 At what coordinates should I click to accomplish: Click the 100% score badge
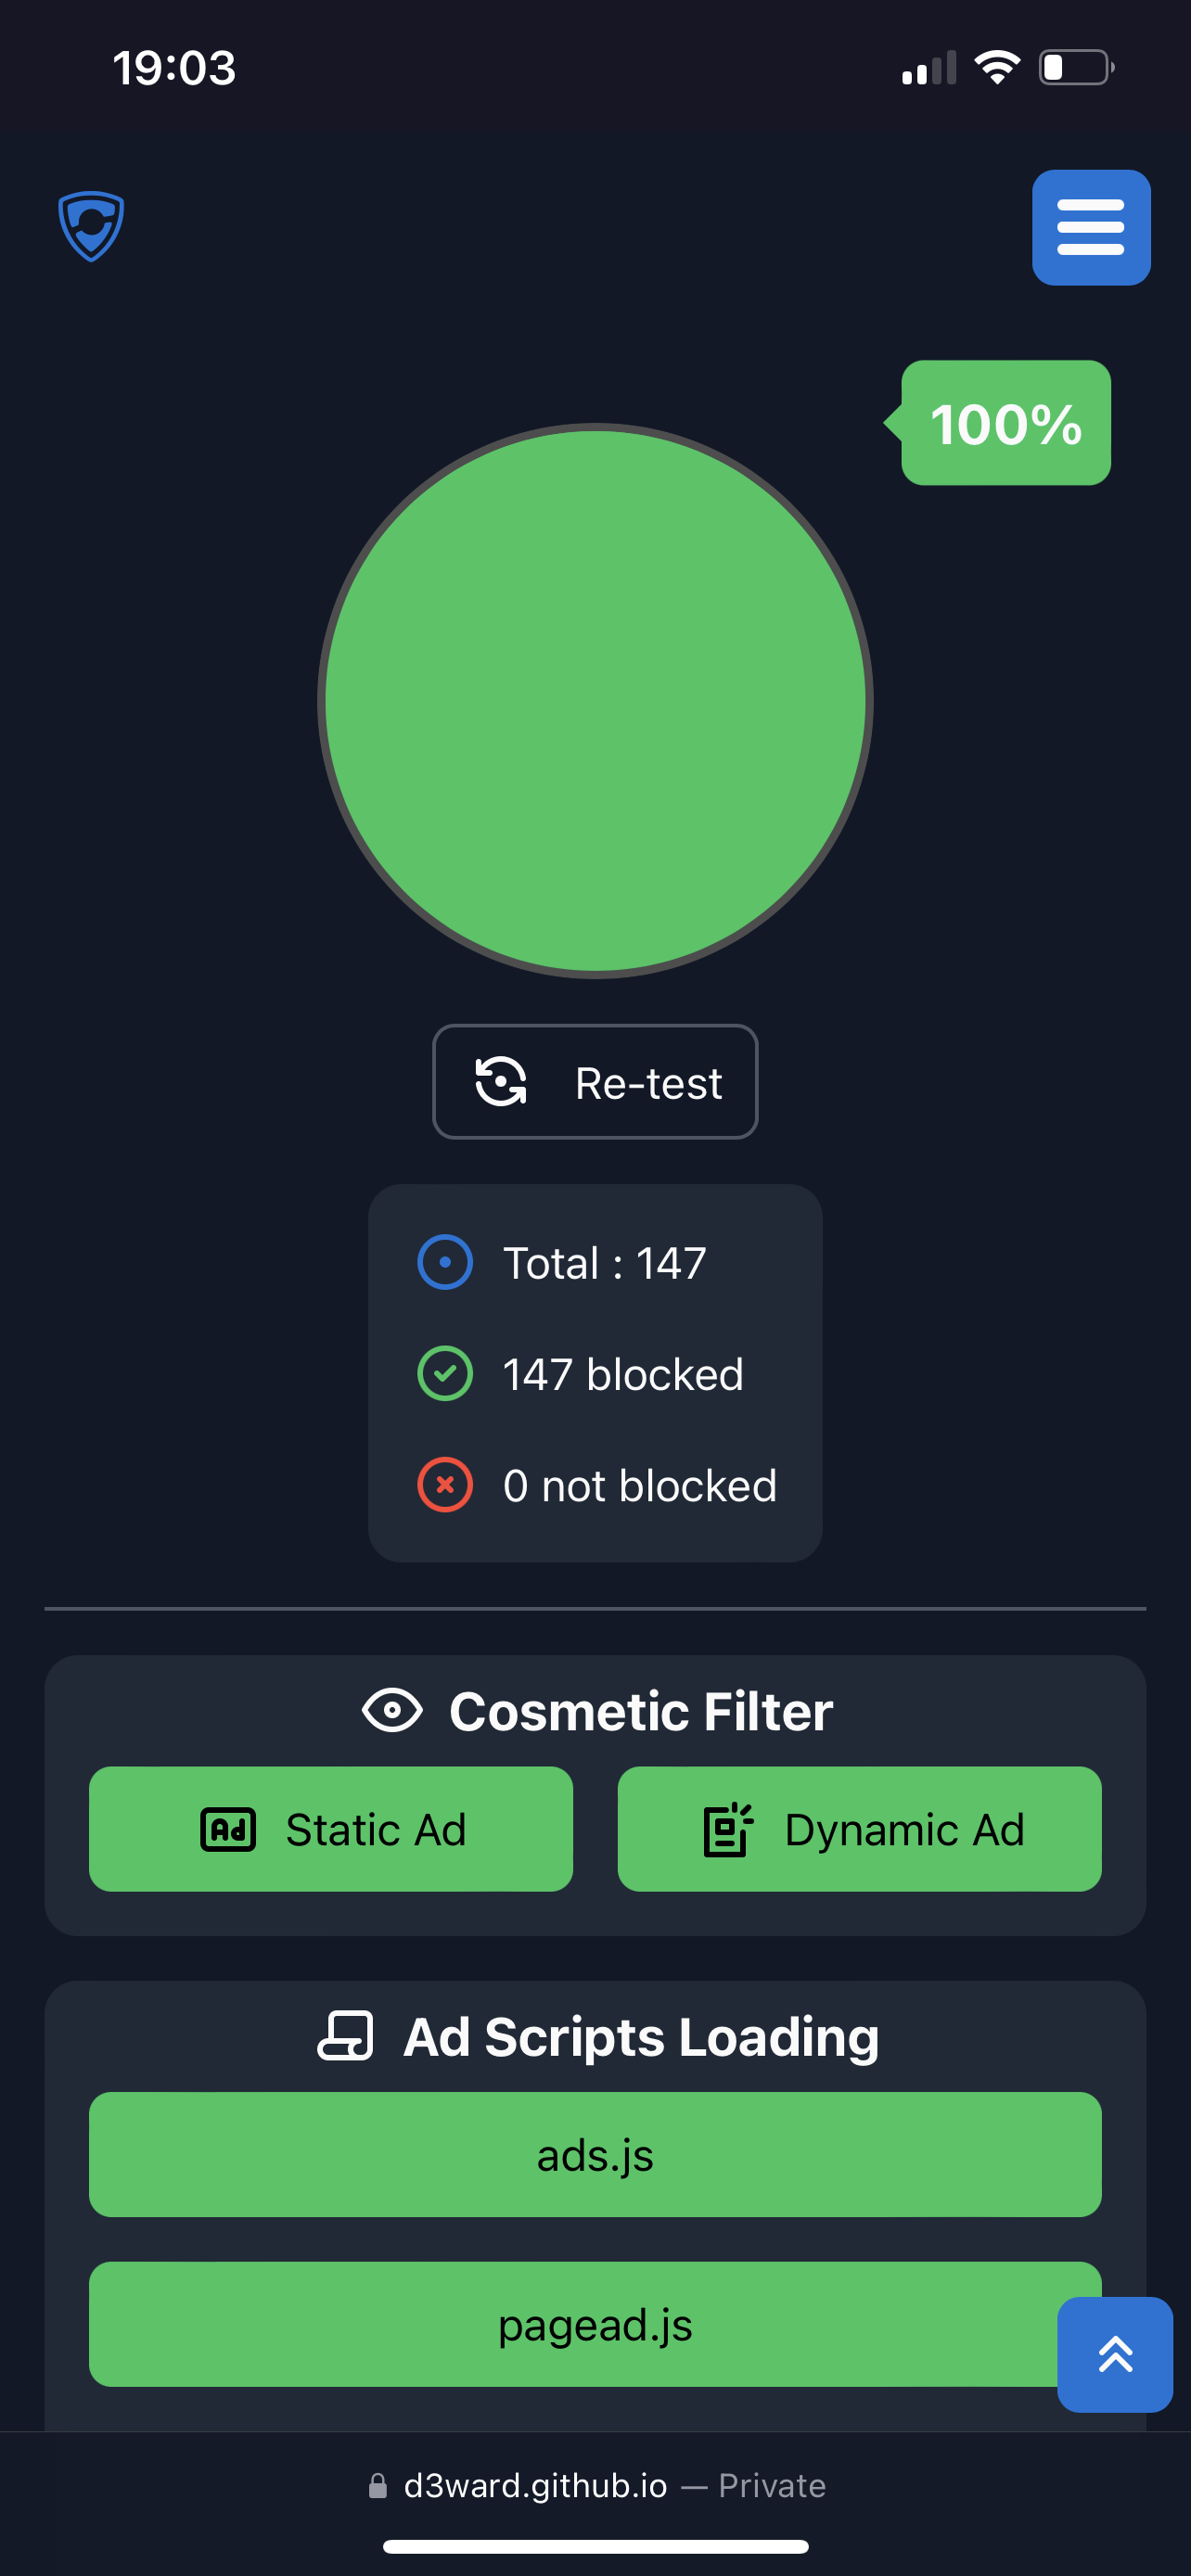point(1005,423)
